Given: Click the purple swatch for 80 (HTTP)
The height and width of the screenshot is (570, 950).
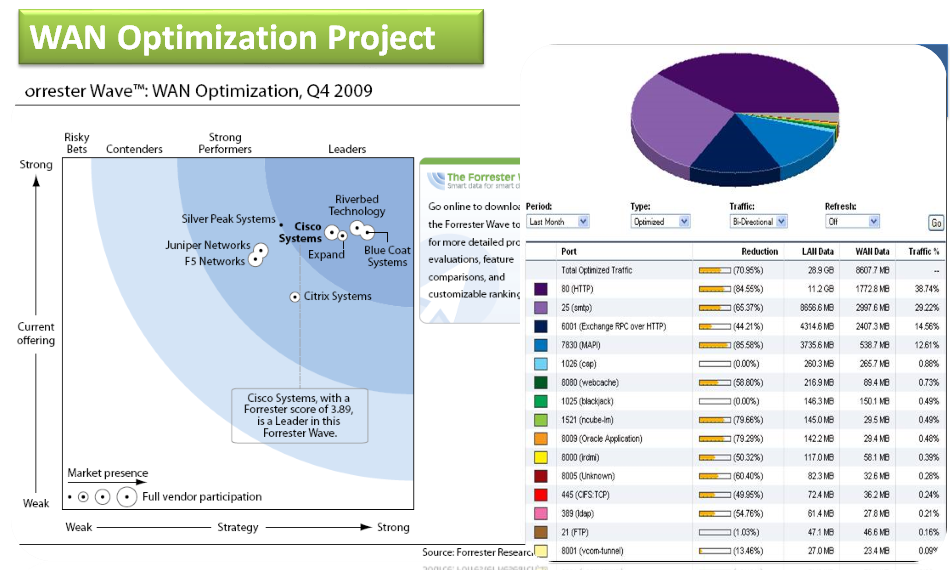Looking at the screenshot, I should pyautogui.click(x=540, y=289).
